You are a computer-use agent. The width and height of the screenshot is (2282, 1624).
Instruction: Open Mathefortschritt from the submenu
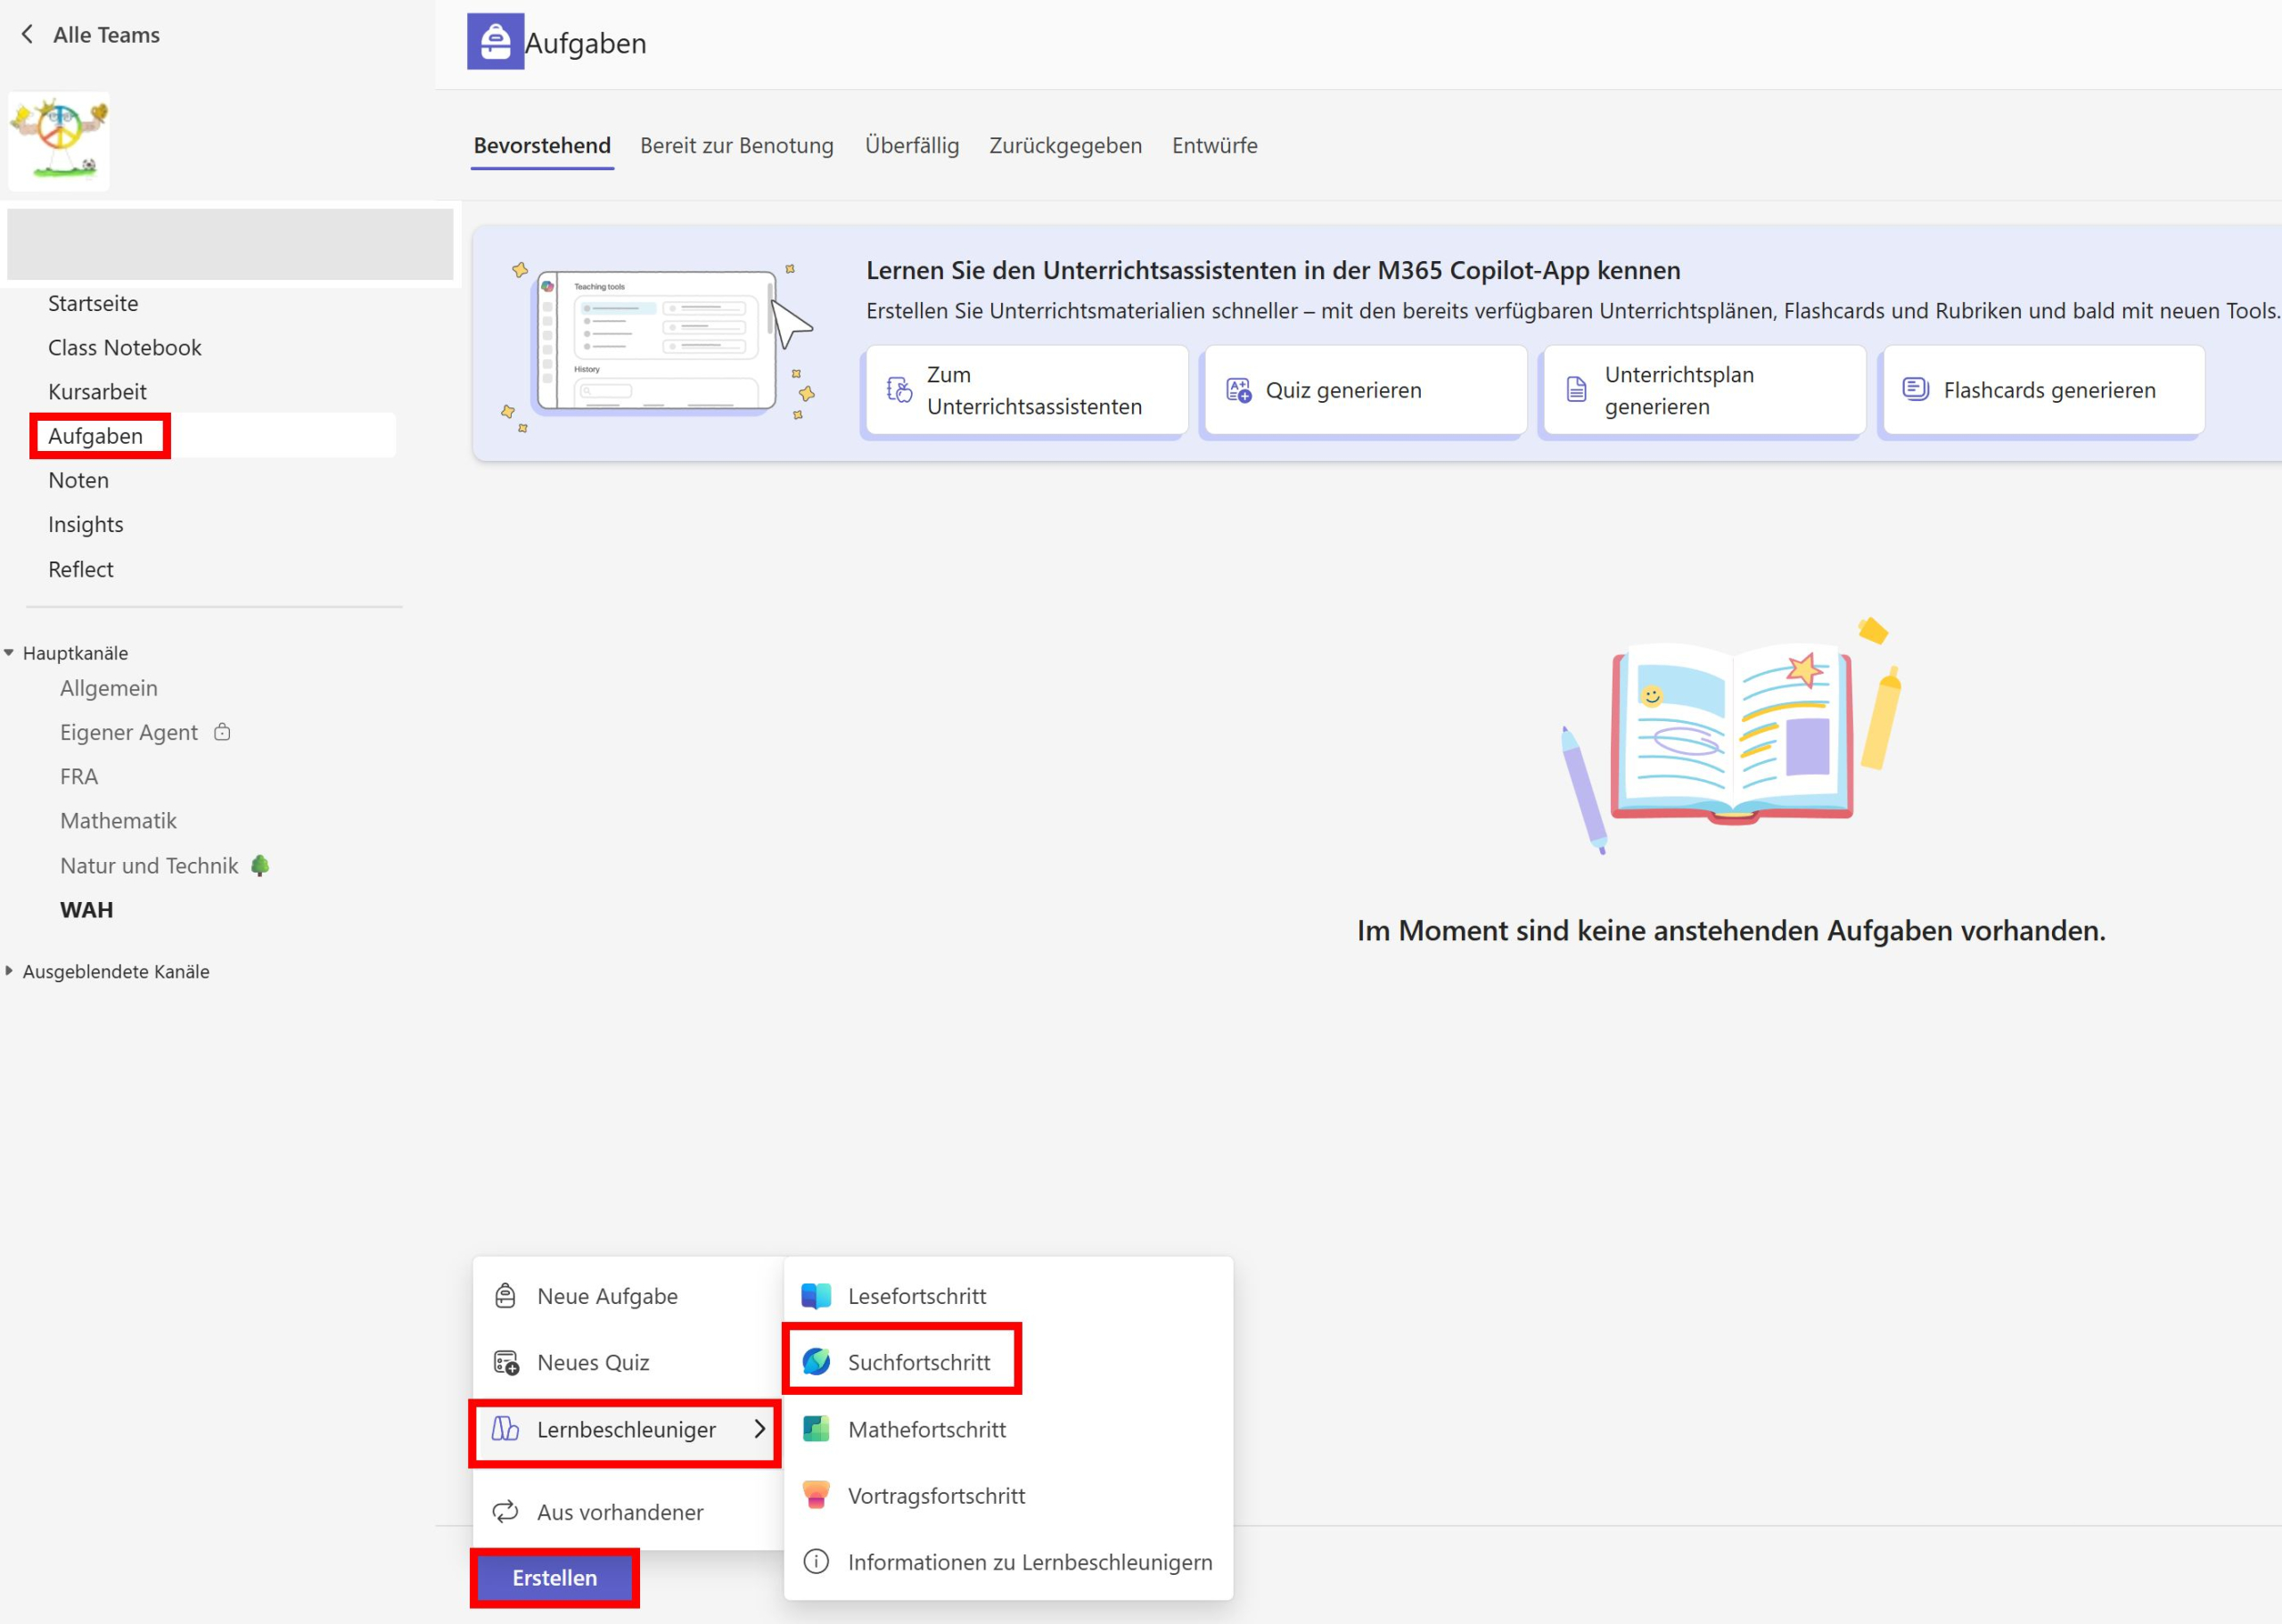[926, 1429]
